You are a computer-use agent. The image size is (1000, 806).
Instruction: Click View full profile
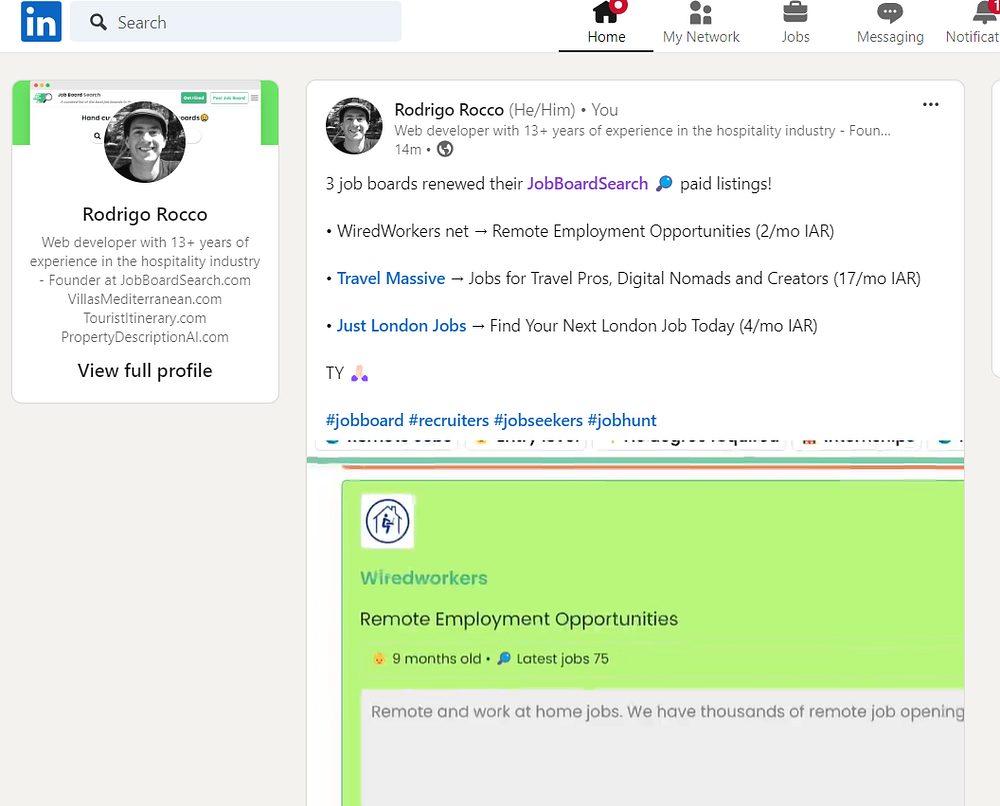(x=145, y=370)
